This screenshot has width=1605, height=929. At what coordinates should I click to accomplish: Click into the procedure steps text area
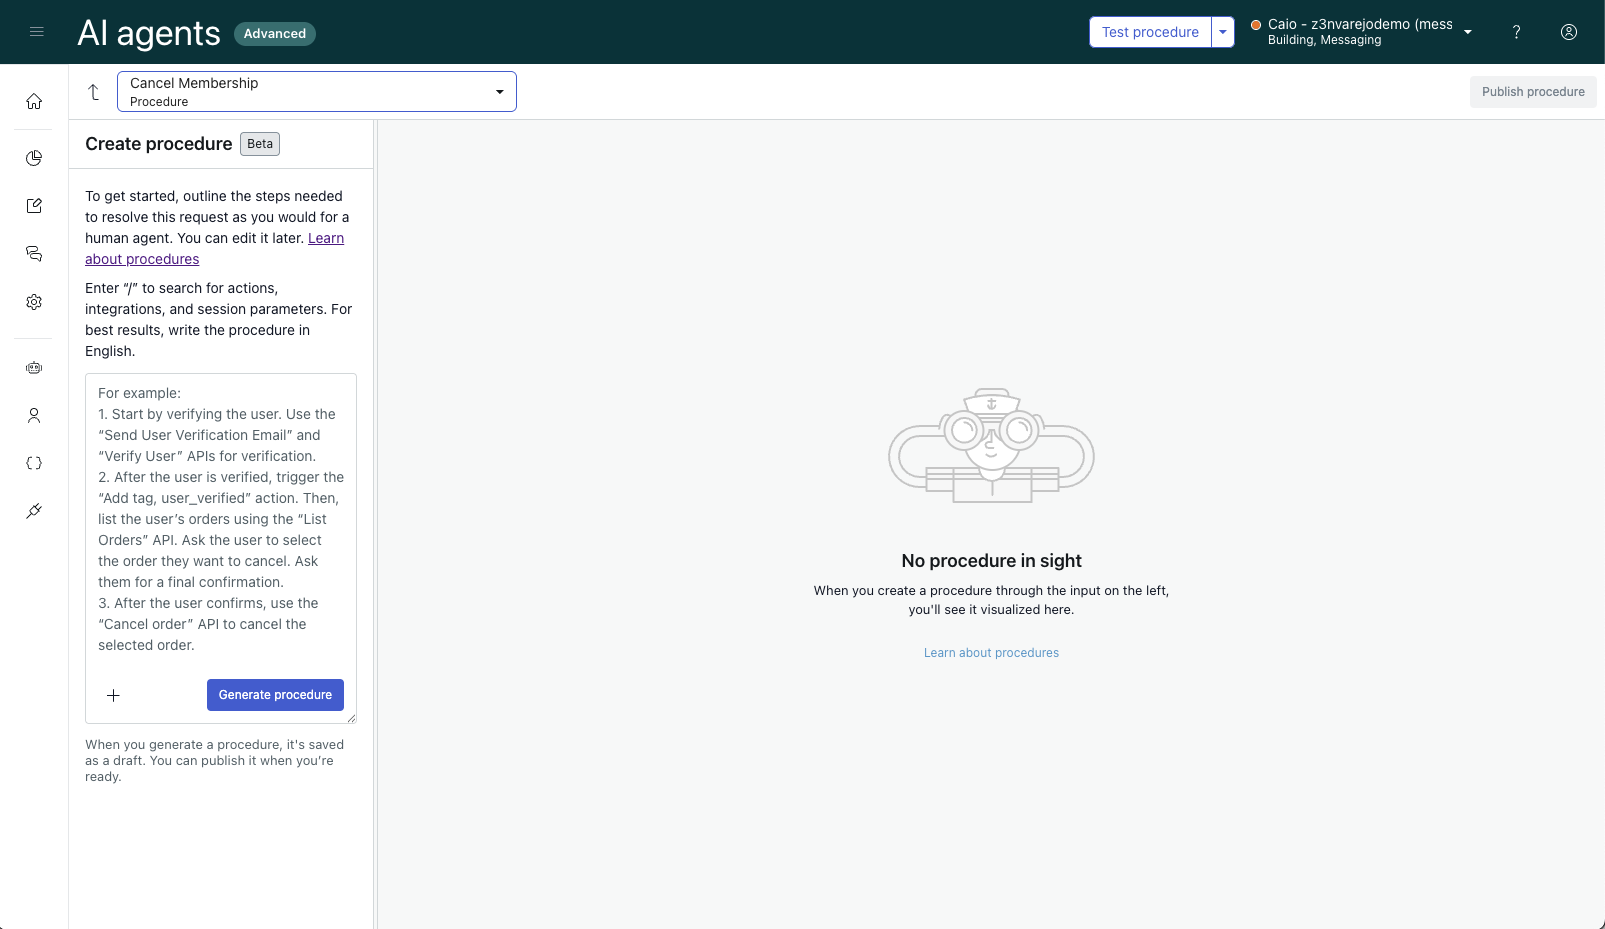[x=220, y=520]
